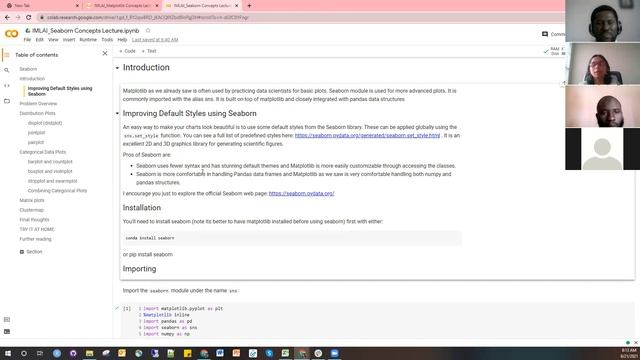Viewport: 640px width, 360px height.
Task: Open the Insert menu
Action: [x=69, y=40]
